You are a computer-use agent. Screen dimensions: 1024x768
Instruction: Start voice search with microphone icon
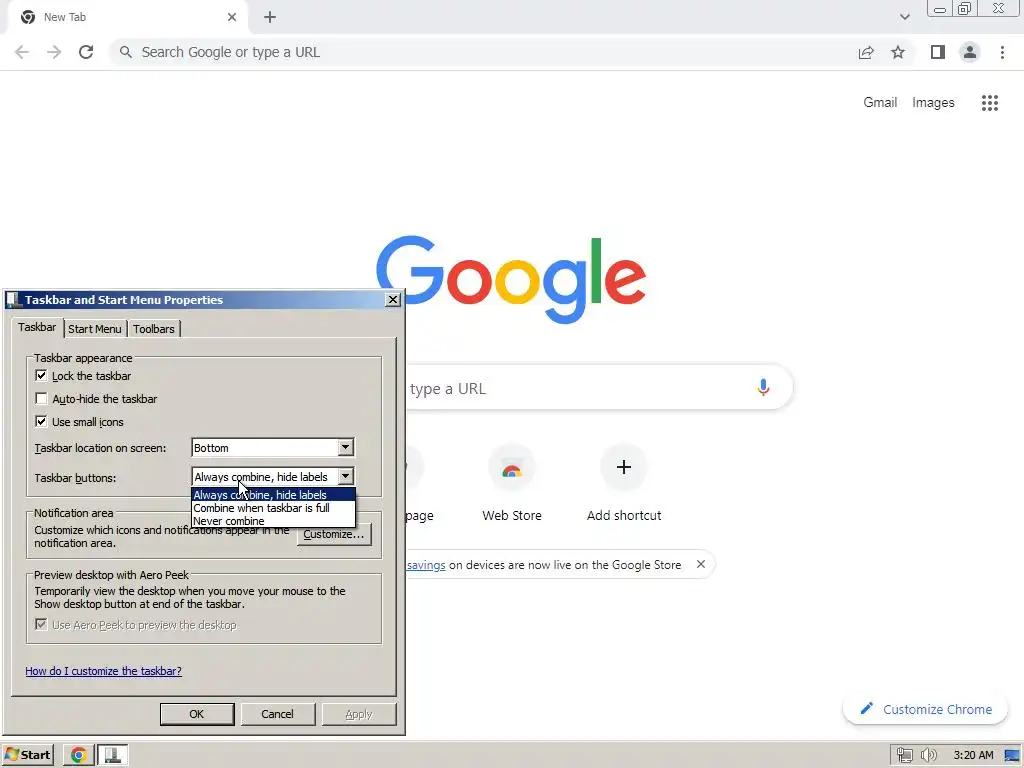[x=763, y=387]
